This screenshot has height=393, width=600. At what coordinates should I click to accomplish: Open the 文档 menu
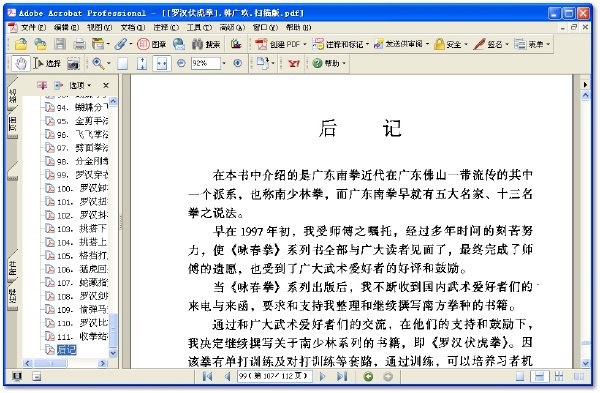[x=133, y=27]
